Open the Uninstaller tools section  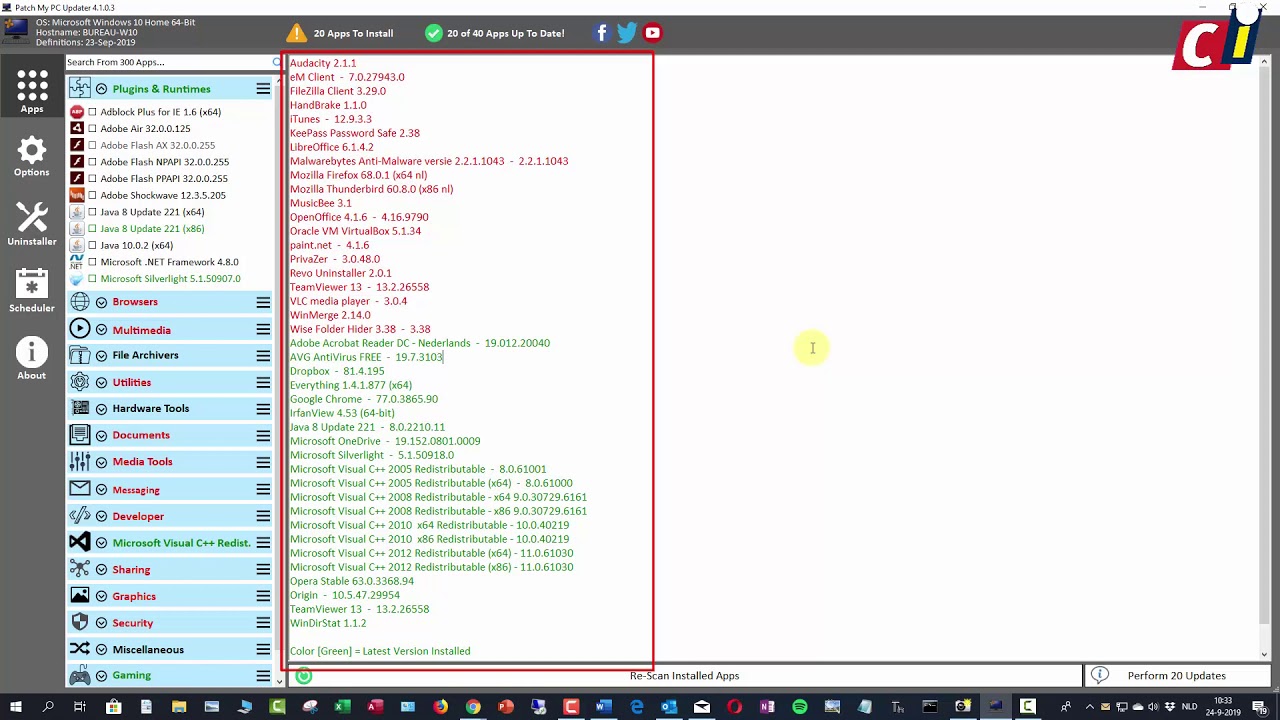pos(32,224)
